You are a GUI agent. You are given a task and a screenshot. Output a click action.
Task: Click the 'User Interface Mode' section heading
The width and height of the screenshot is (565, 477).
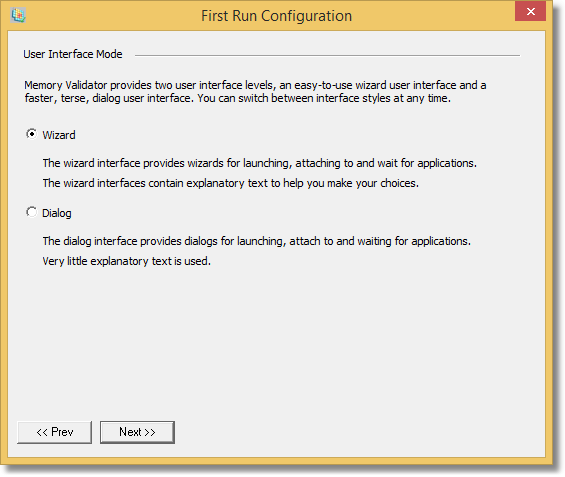(x=73, y=54)
